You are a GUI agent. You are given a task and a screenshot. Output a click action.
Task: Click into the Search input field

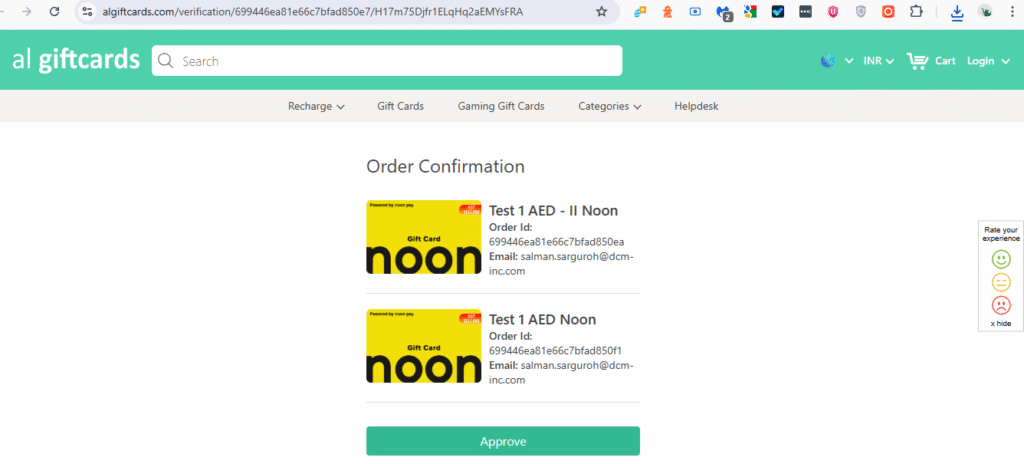[400, 61]
